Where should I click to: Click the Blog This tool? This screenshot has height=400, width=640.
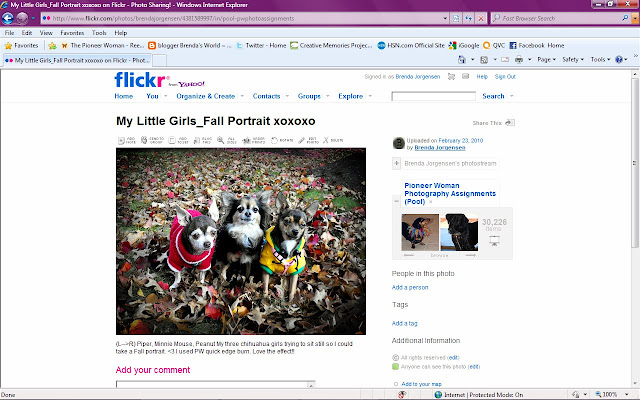[x=202, y=140]
